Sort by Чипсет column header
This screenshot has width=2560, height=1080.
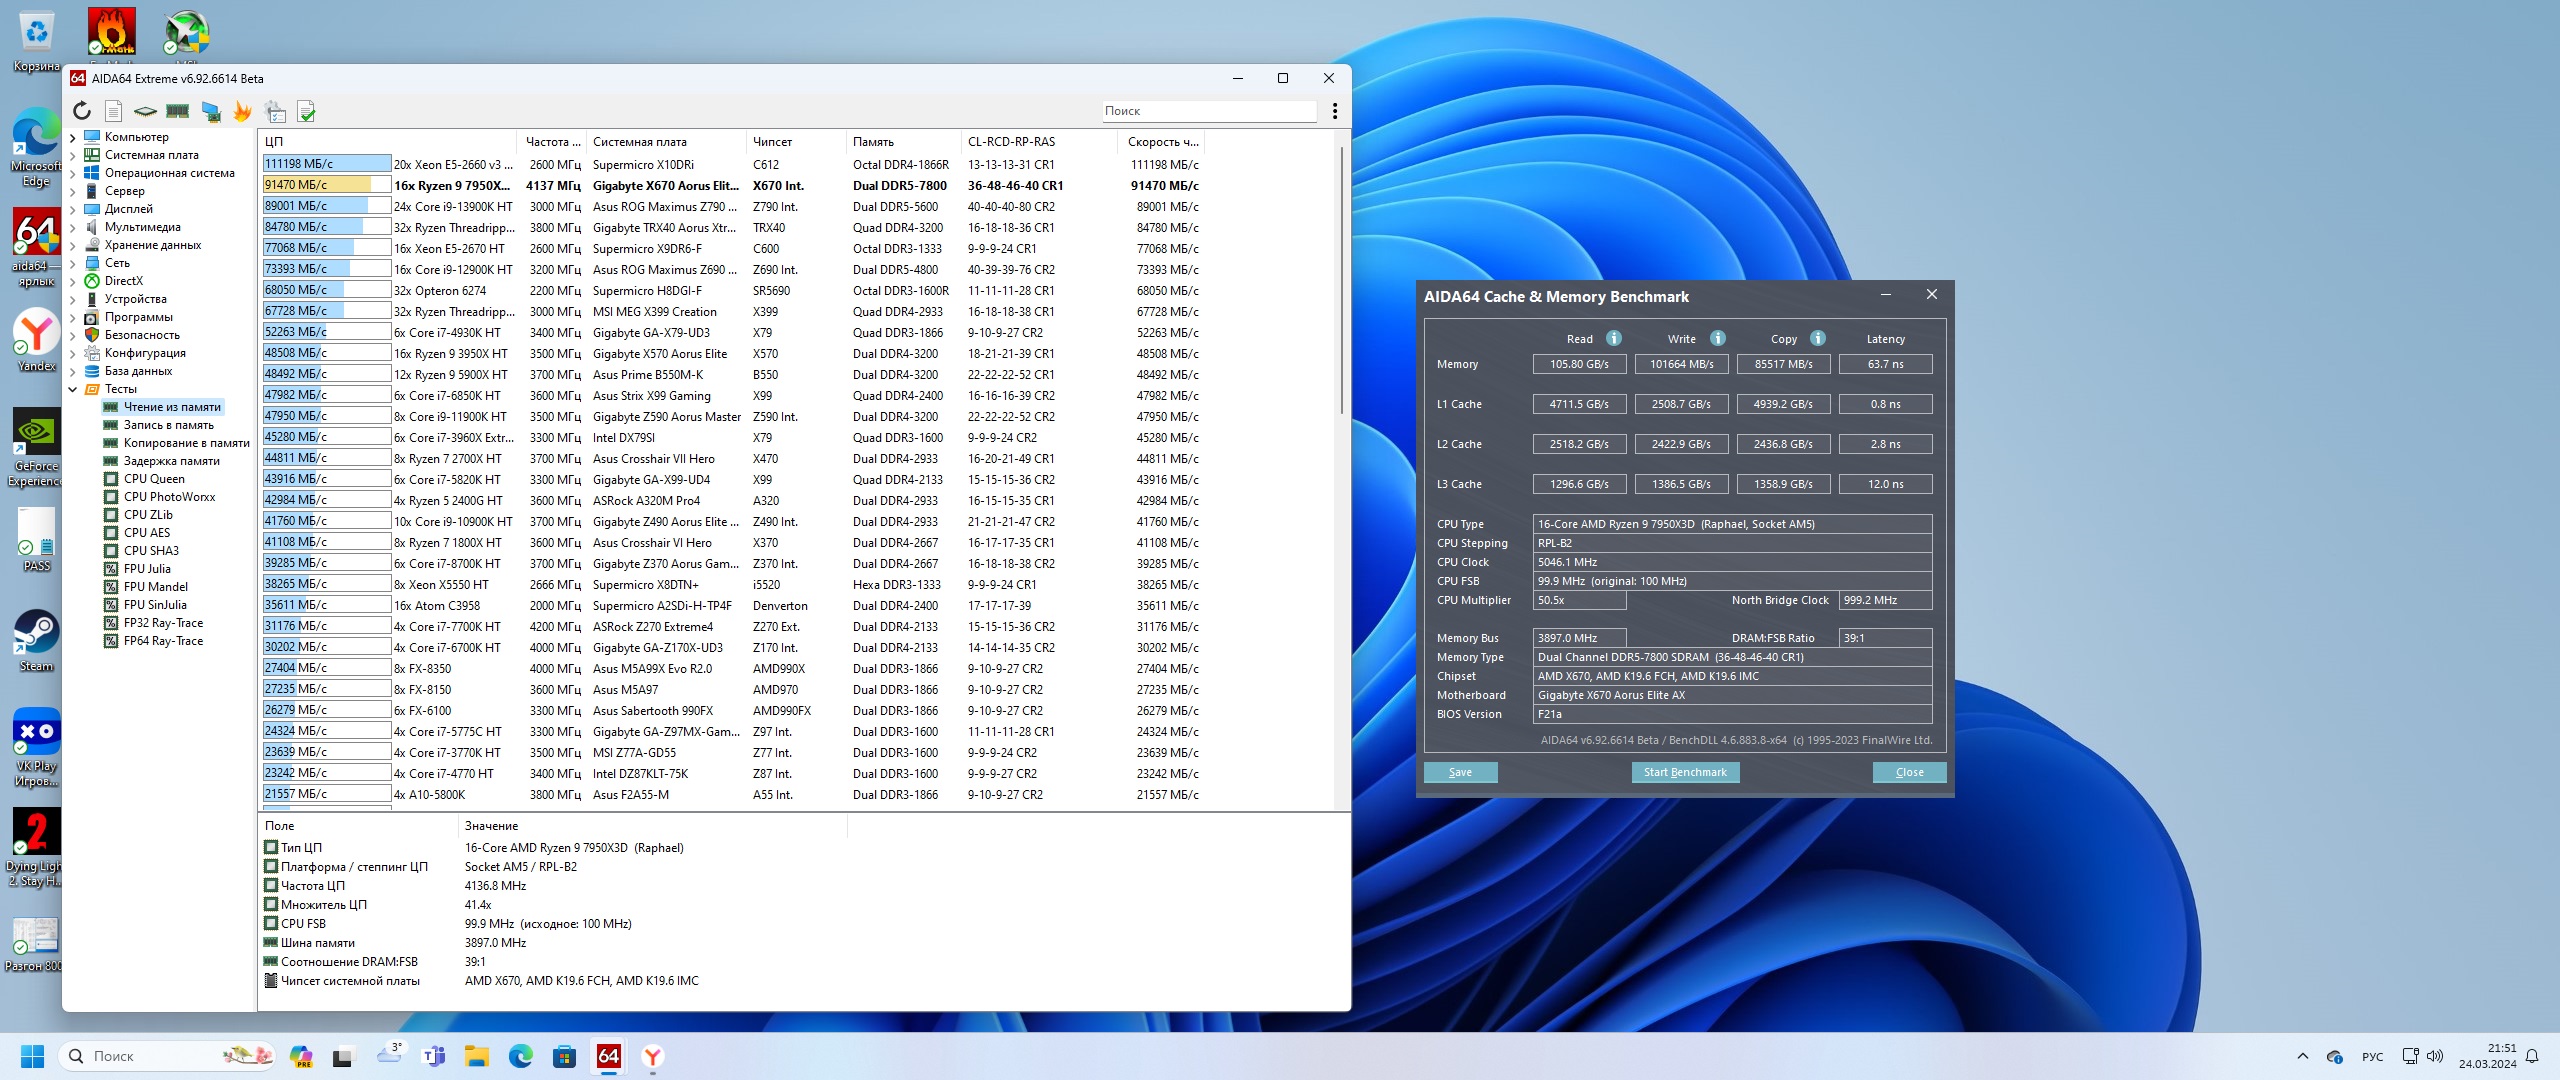coord(772,142)
